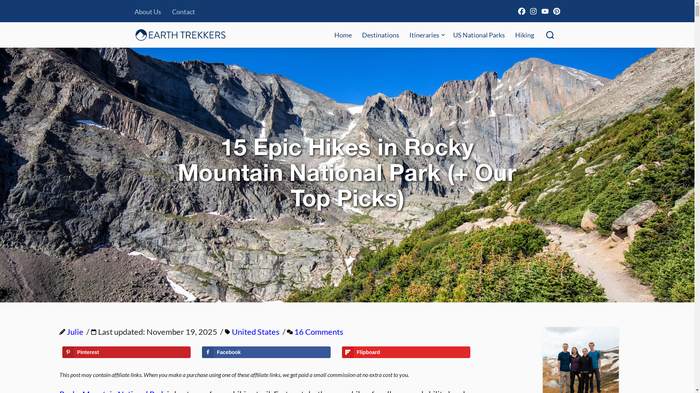Open the About Us link
This screenshot has width=700, height=393.
147,12
